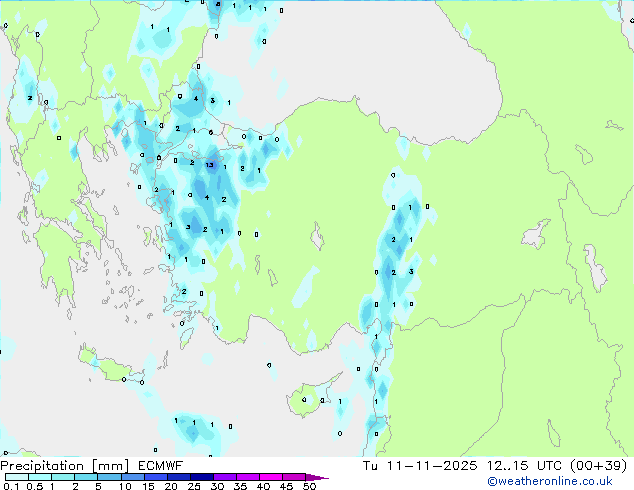The image size is (634, 490).
Task: Click the 45–50 mm legend color swatch
Action: pyautogui.click(x=294, y=477)
